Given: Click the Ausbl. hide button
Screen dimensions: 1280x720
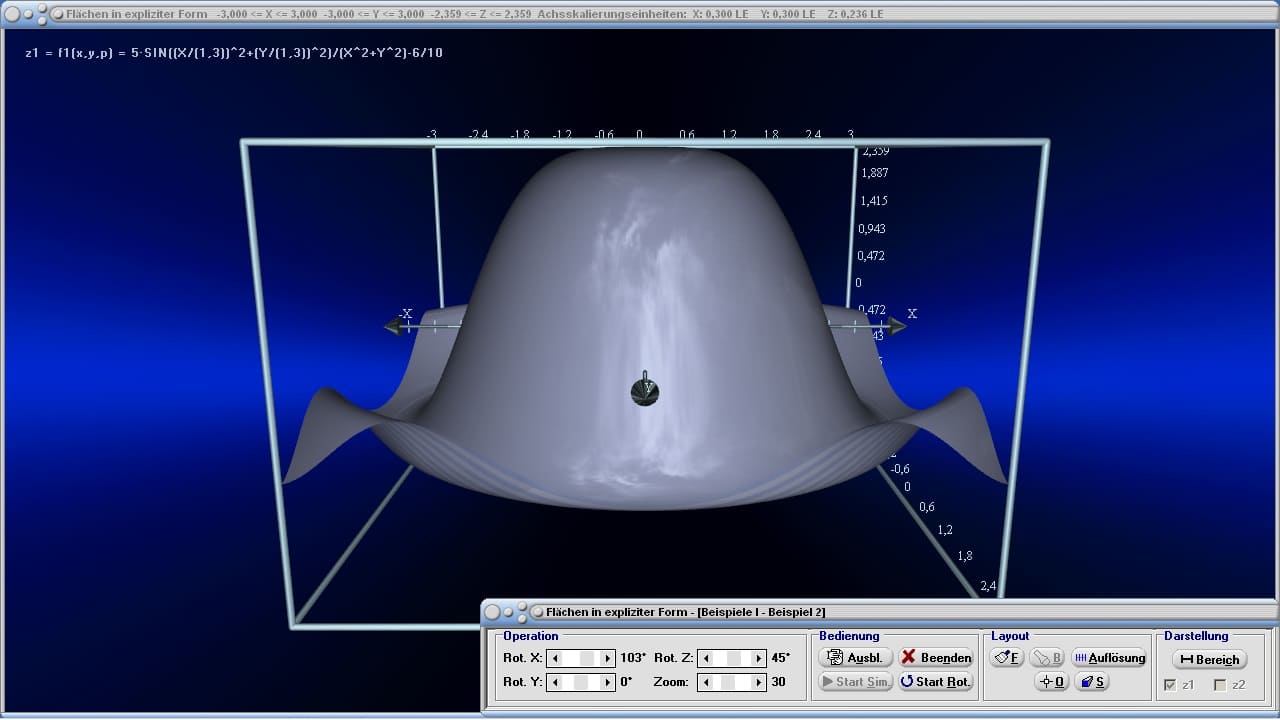Looking at the screenshot, I should [x=855, y=657].
